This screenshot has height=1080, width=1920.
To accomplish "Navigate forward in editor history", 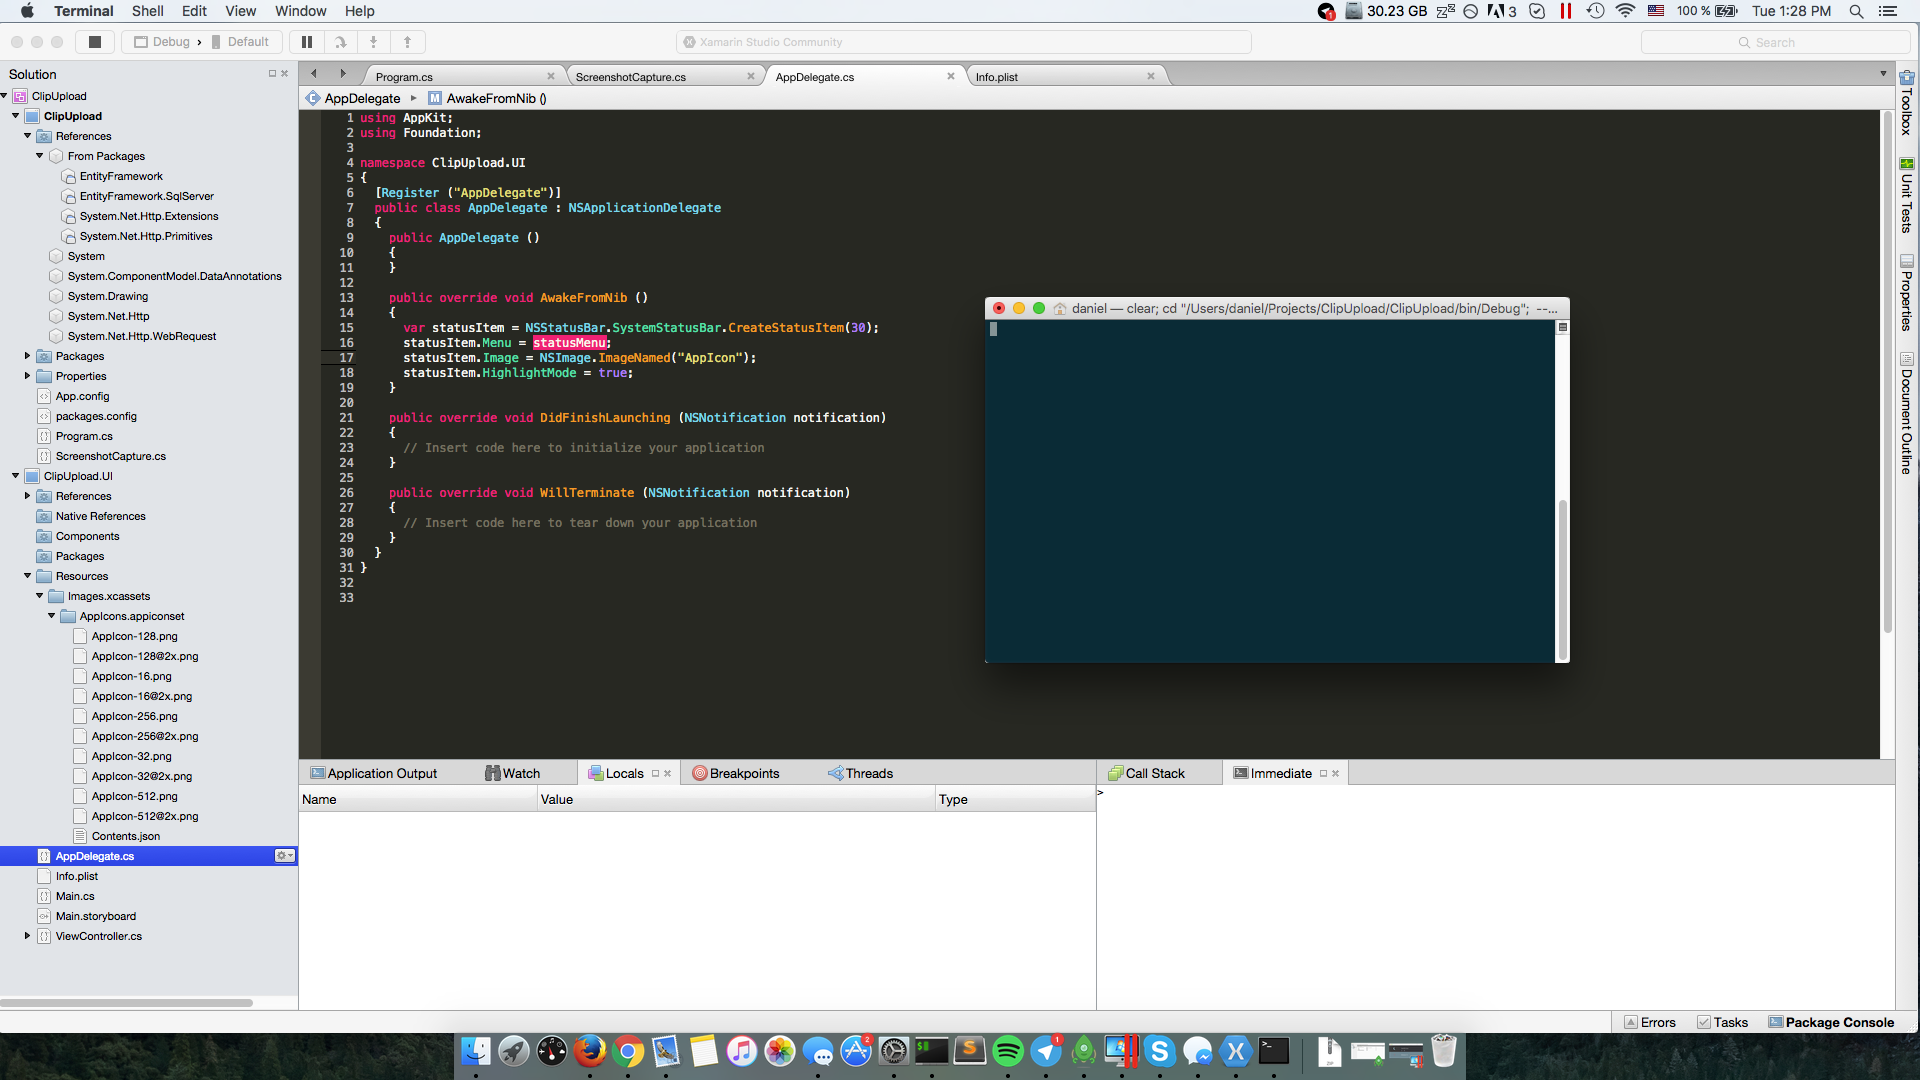I will point(343,74).
